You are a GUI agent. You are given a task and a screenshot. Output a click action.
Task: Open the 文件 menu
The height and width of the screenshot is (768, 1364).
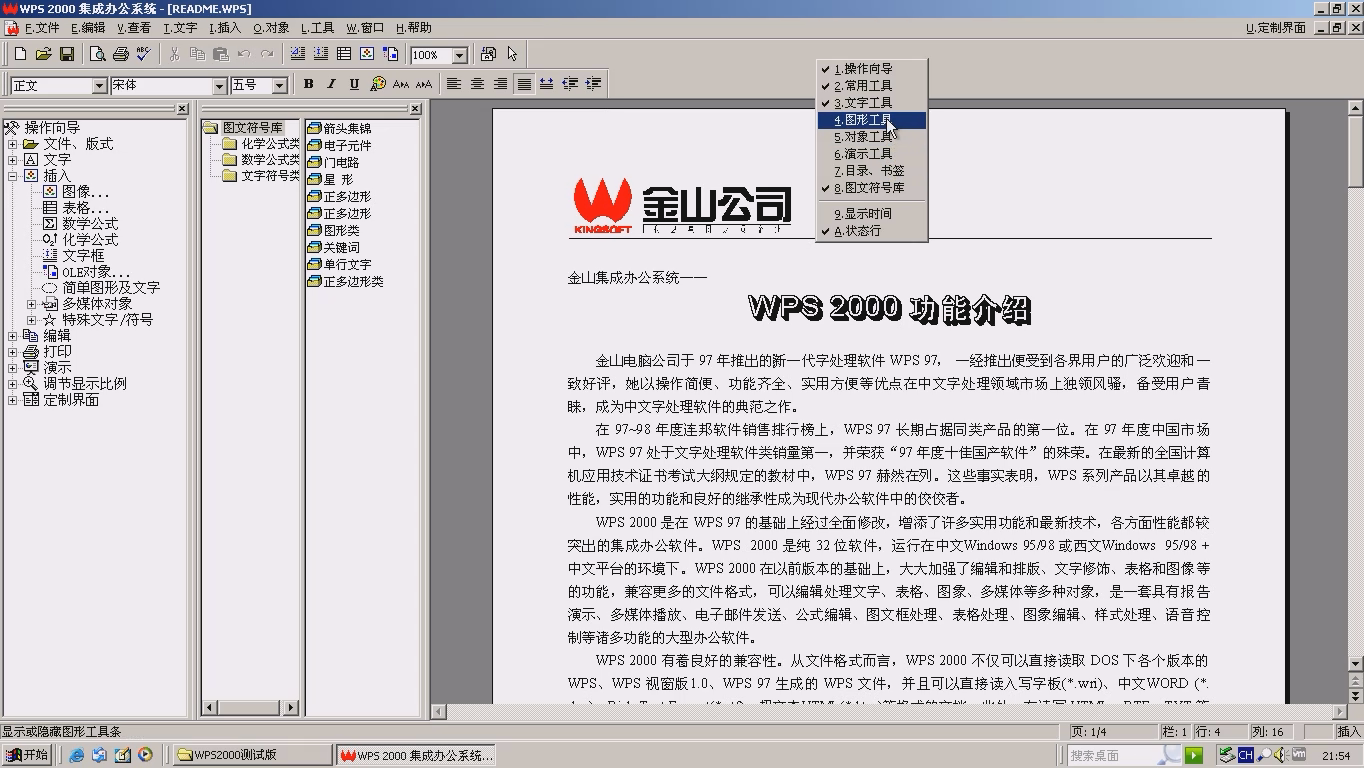(42, 28)
